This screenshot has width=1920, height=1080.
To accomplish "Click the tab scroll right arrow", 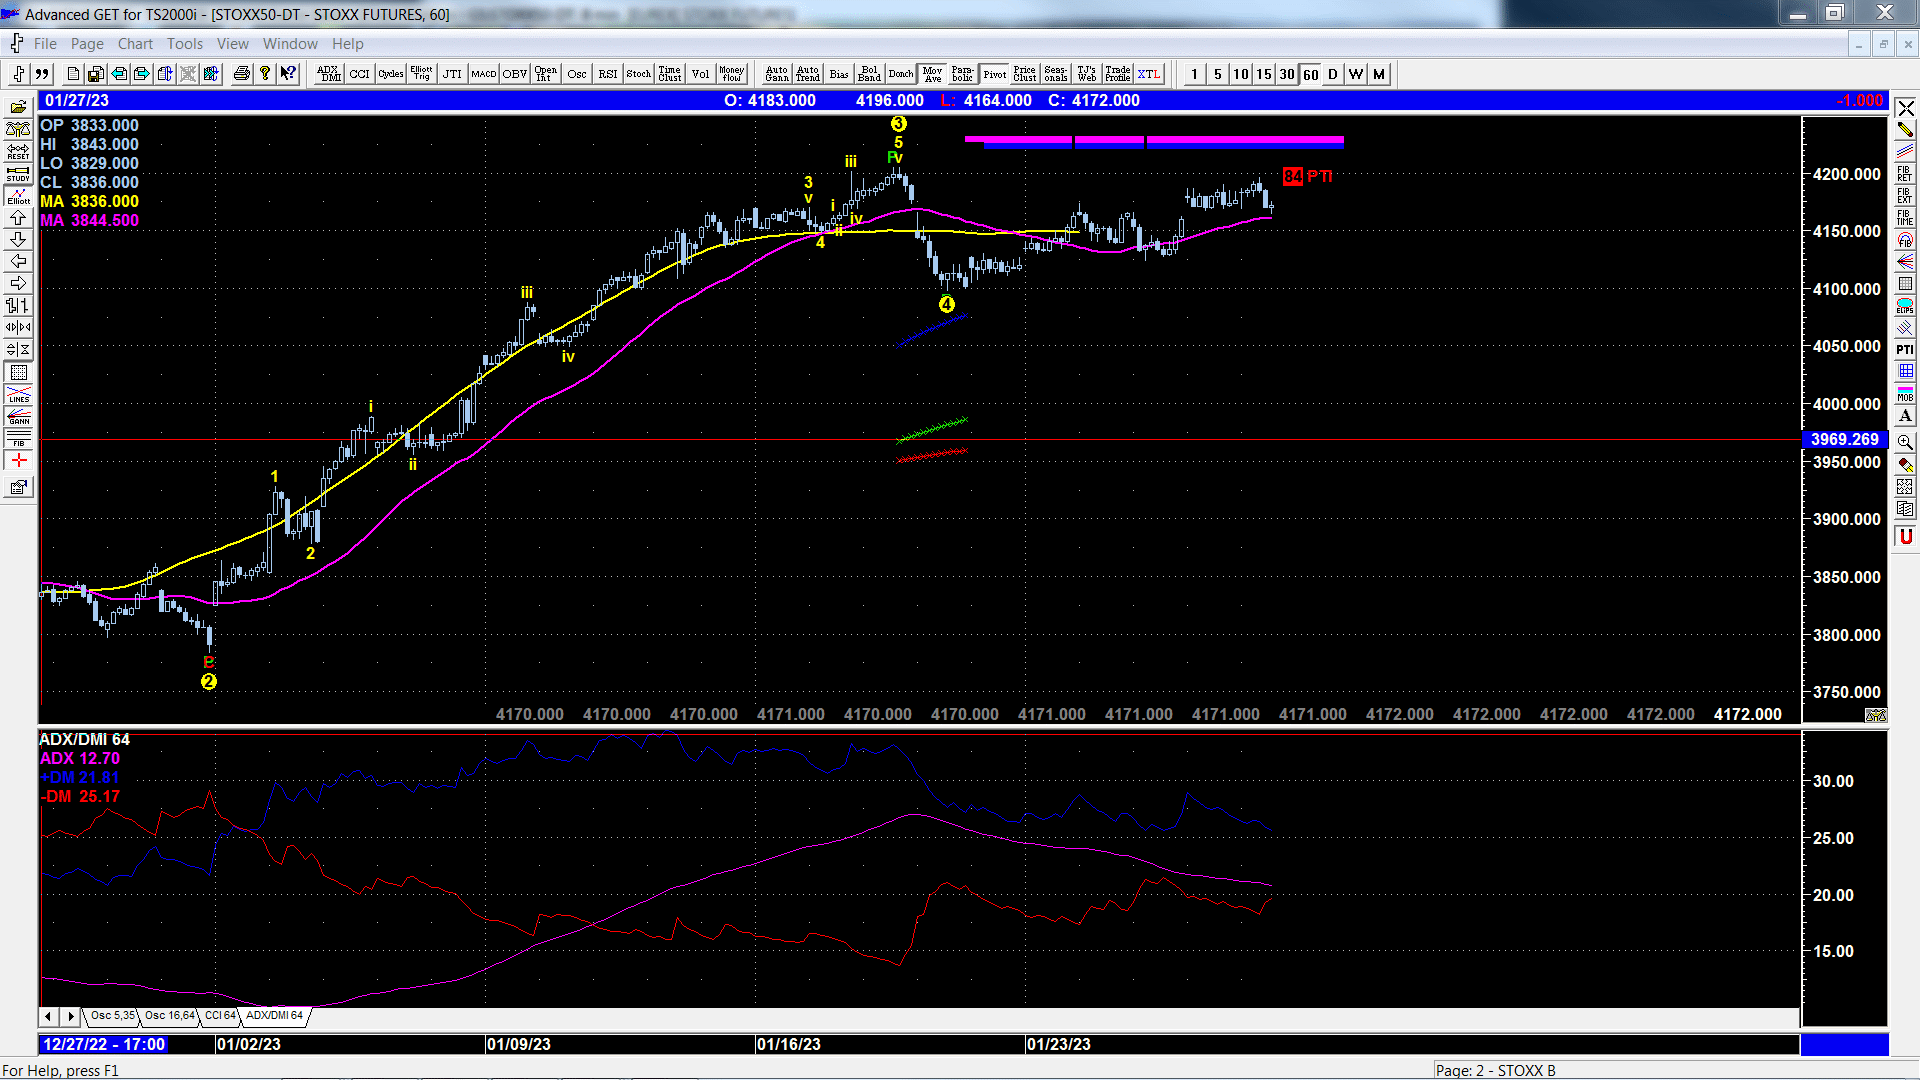I will 70,1017.
